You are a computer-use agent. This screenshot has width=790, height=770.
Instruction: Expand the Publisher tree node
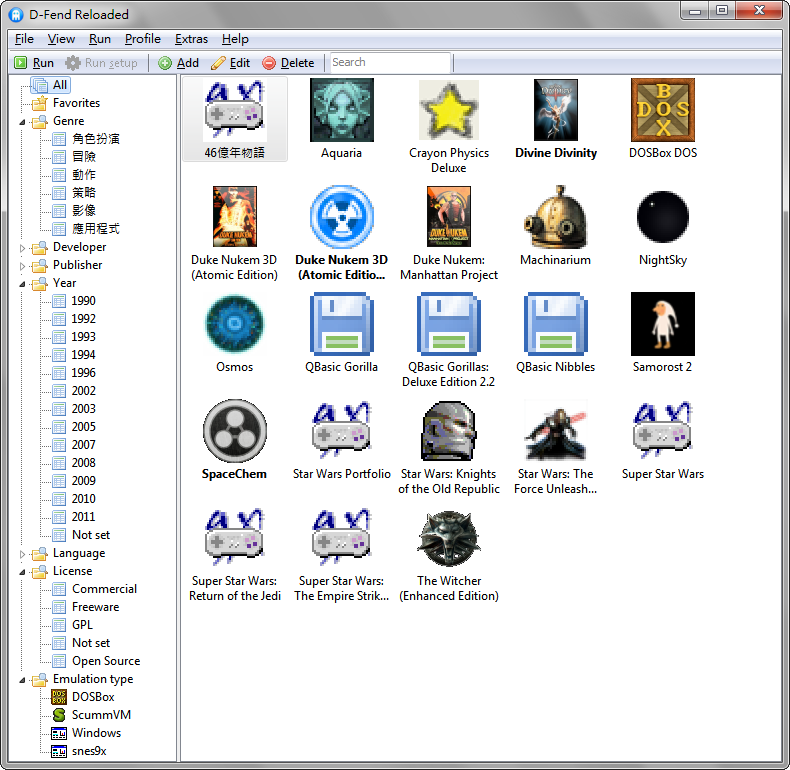click(x=22, y=266)
